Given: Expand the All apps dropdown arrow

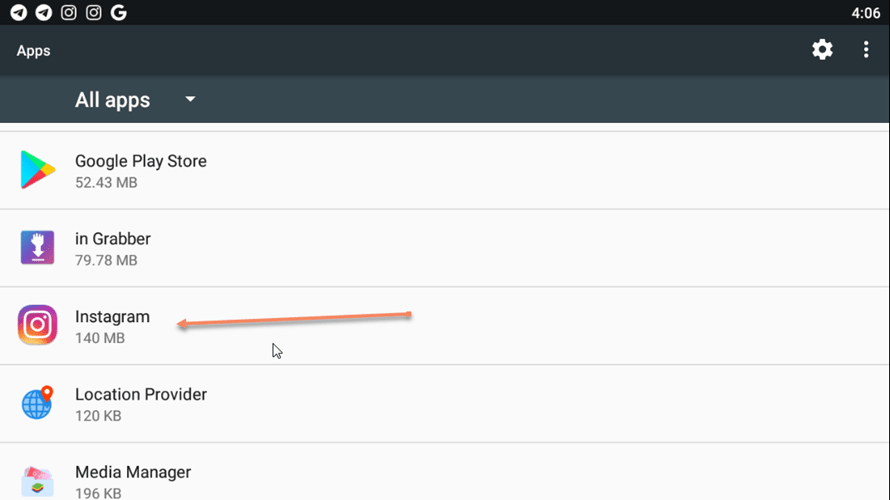Looking at the screenshot, I should (190, 99).
